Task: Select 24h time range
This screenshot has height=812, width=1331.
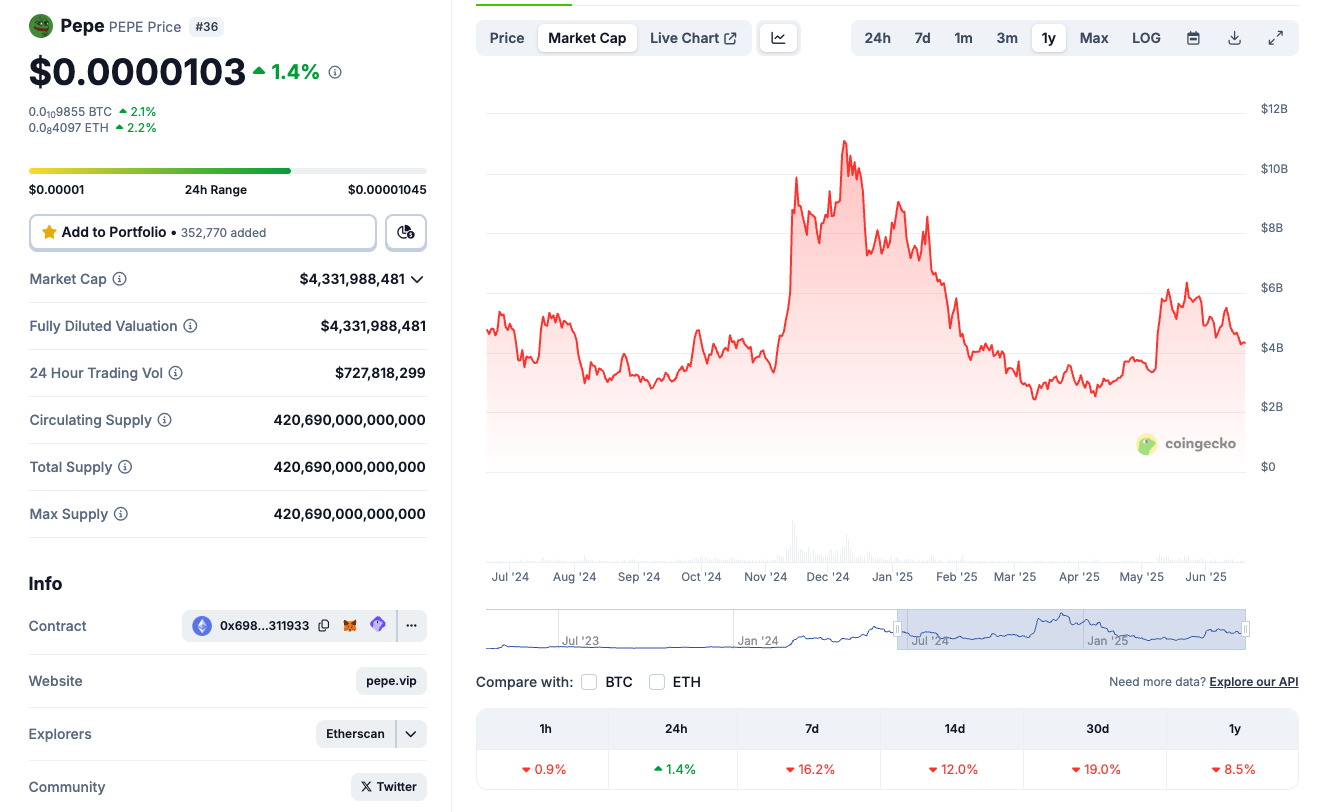Action: tap(877, 38)
